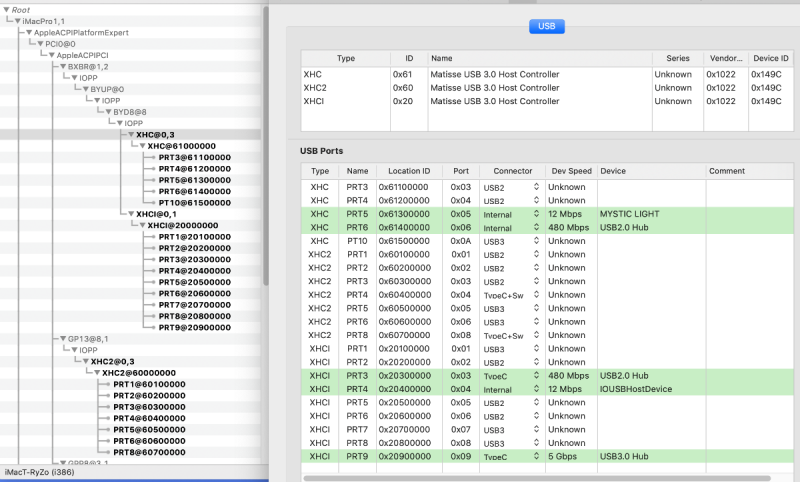Collapse the XHC2@0,3 tree node

[x=85, y=362]
